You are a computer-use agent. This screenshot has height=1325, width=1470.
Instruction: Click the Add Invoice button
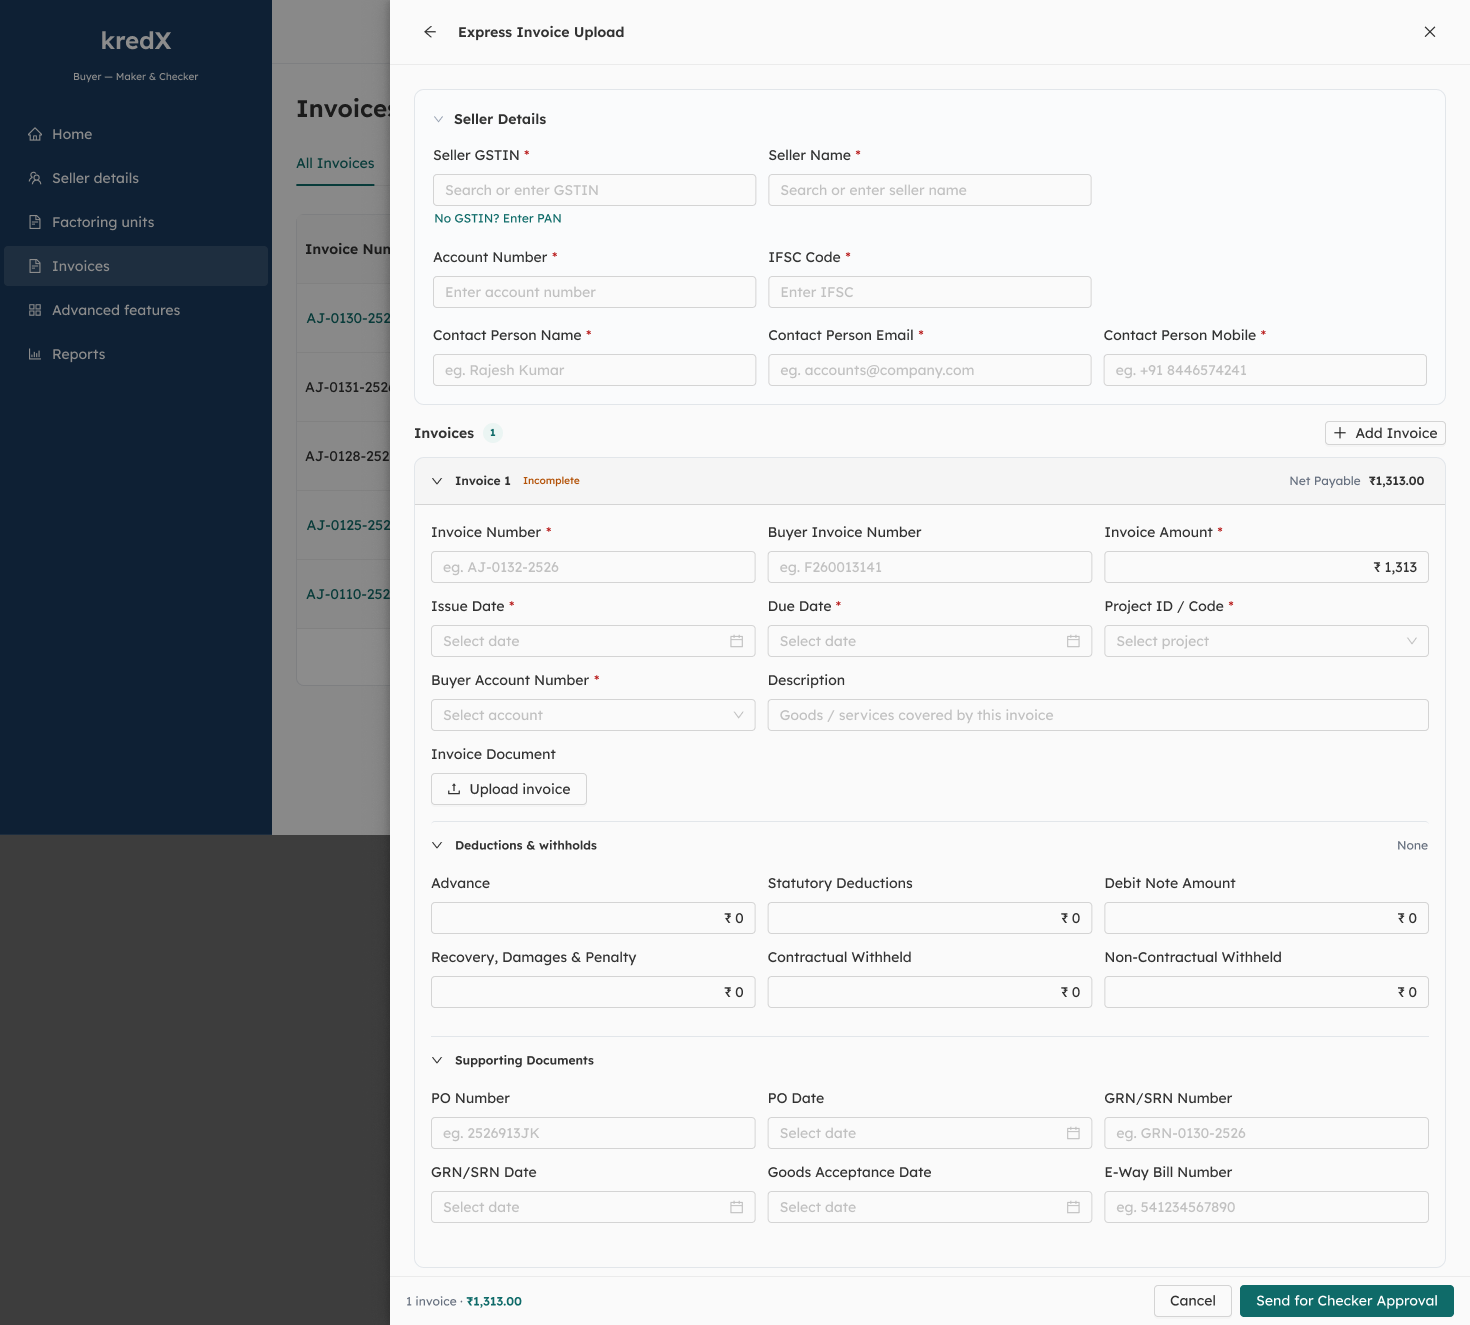(x=1385, y=433)
